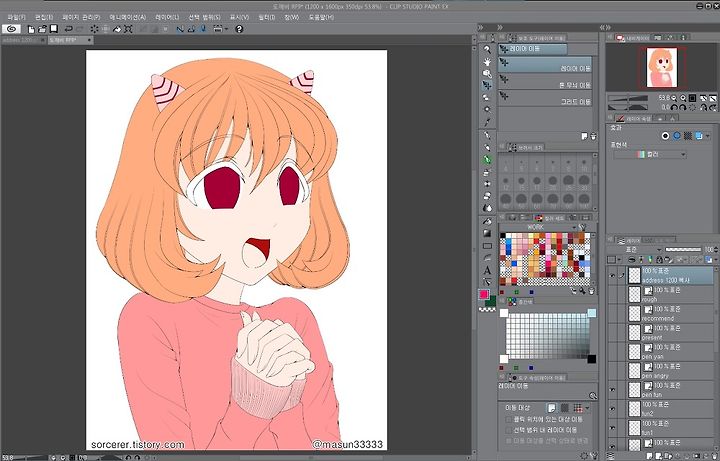
Task: Click the Navigator canvas thumbnail
Action: point(662,67)
